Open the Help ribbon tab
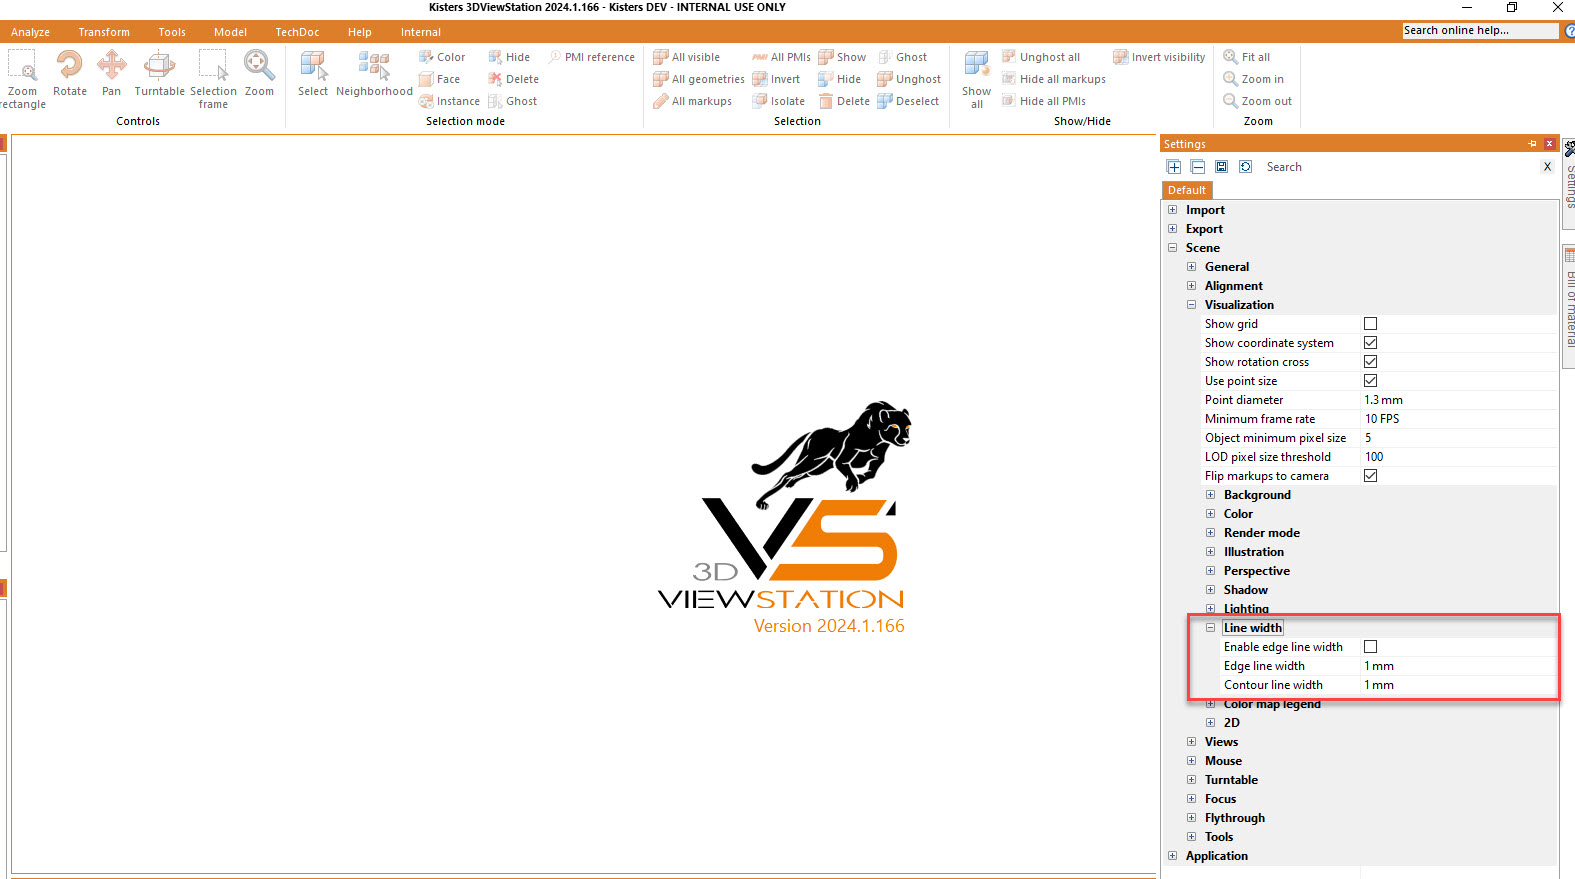This screenshot has height=879, width=1575. click(x=359, y=32)
